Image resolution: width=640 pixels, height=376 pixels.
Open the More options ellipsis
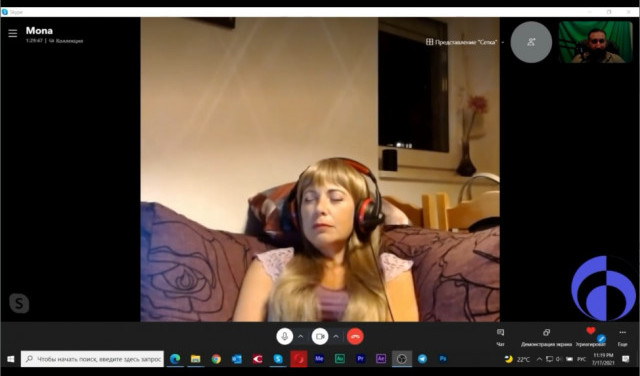(x=622, y=337)
